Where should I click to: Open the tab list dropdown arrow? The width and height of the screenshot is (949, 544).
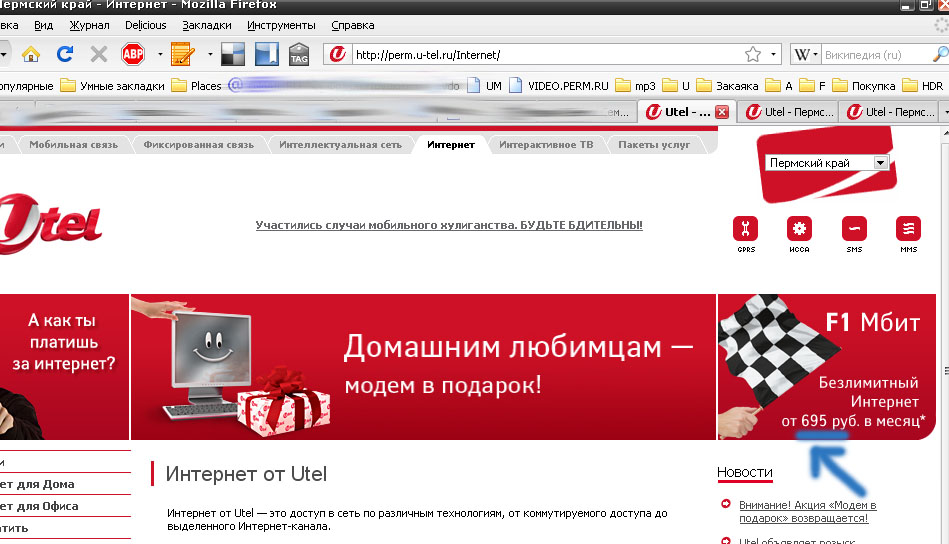[x=945, y=112]
